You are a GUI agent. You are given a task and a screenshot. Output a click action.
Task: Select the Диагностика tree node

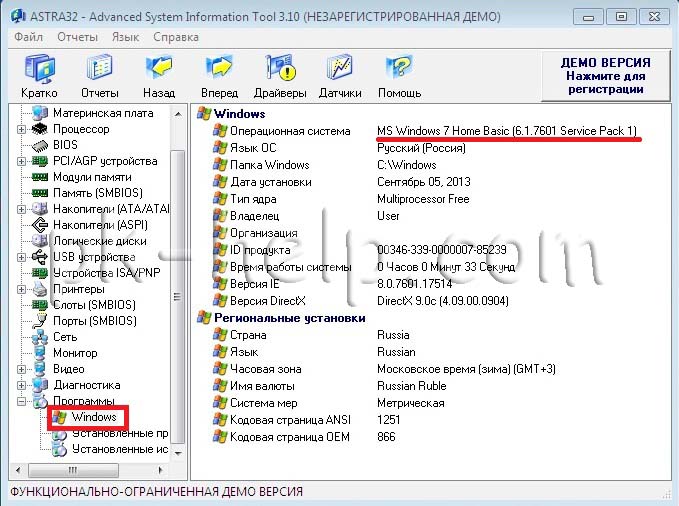pos(87,385)
